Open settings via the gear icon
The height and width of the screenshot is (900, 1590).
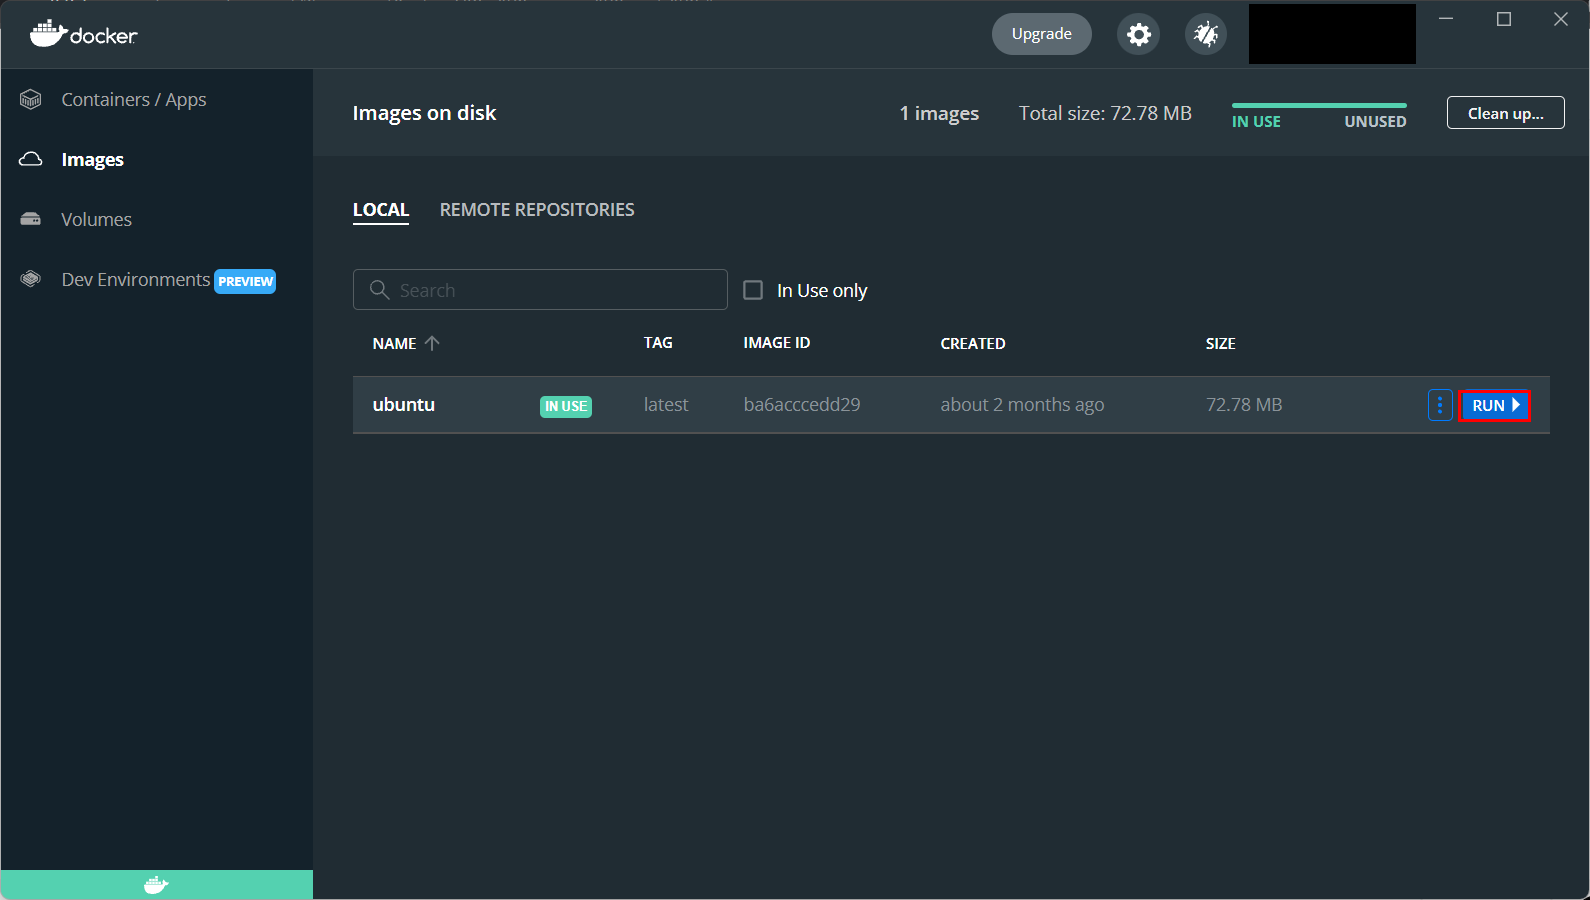pyautogui.click(x=1138, y=34)
